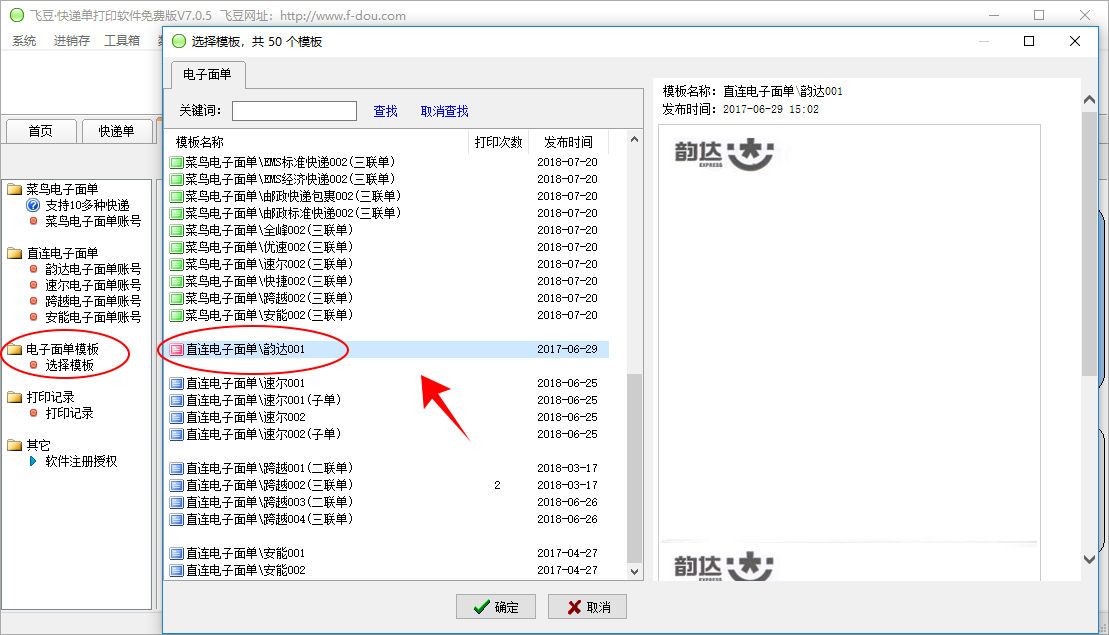Click the 查找 link
1109x635 pixels.
(385, 111)
